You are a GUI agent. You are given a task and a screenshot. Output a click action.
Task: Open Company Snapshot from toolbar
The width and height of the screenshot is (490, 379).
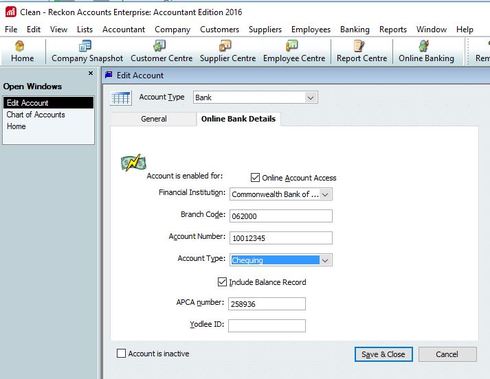tap(87, 51)
